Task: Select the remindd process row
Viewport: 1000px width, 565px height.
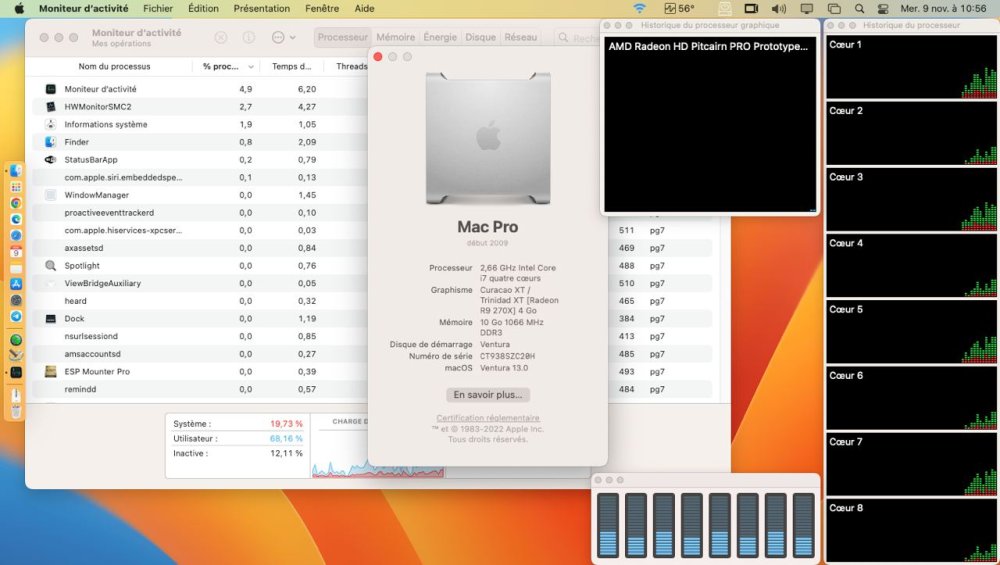Action: (198, 389)
